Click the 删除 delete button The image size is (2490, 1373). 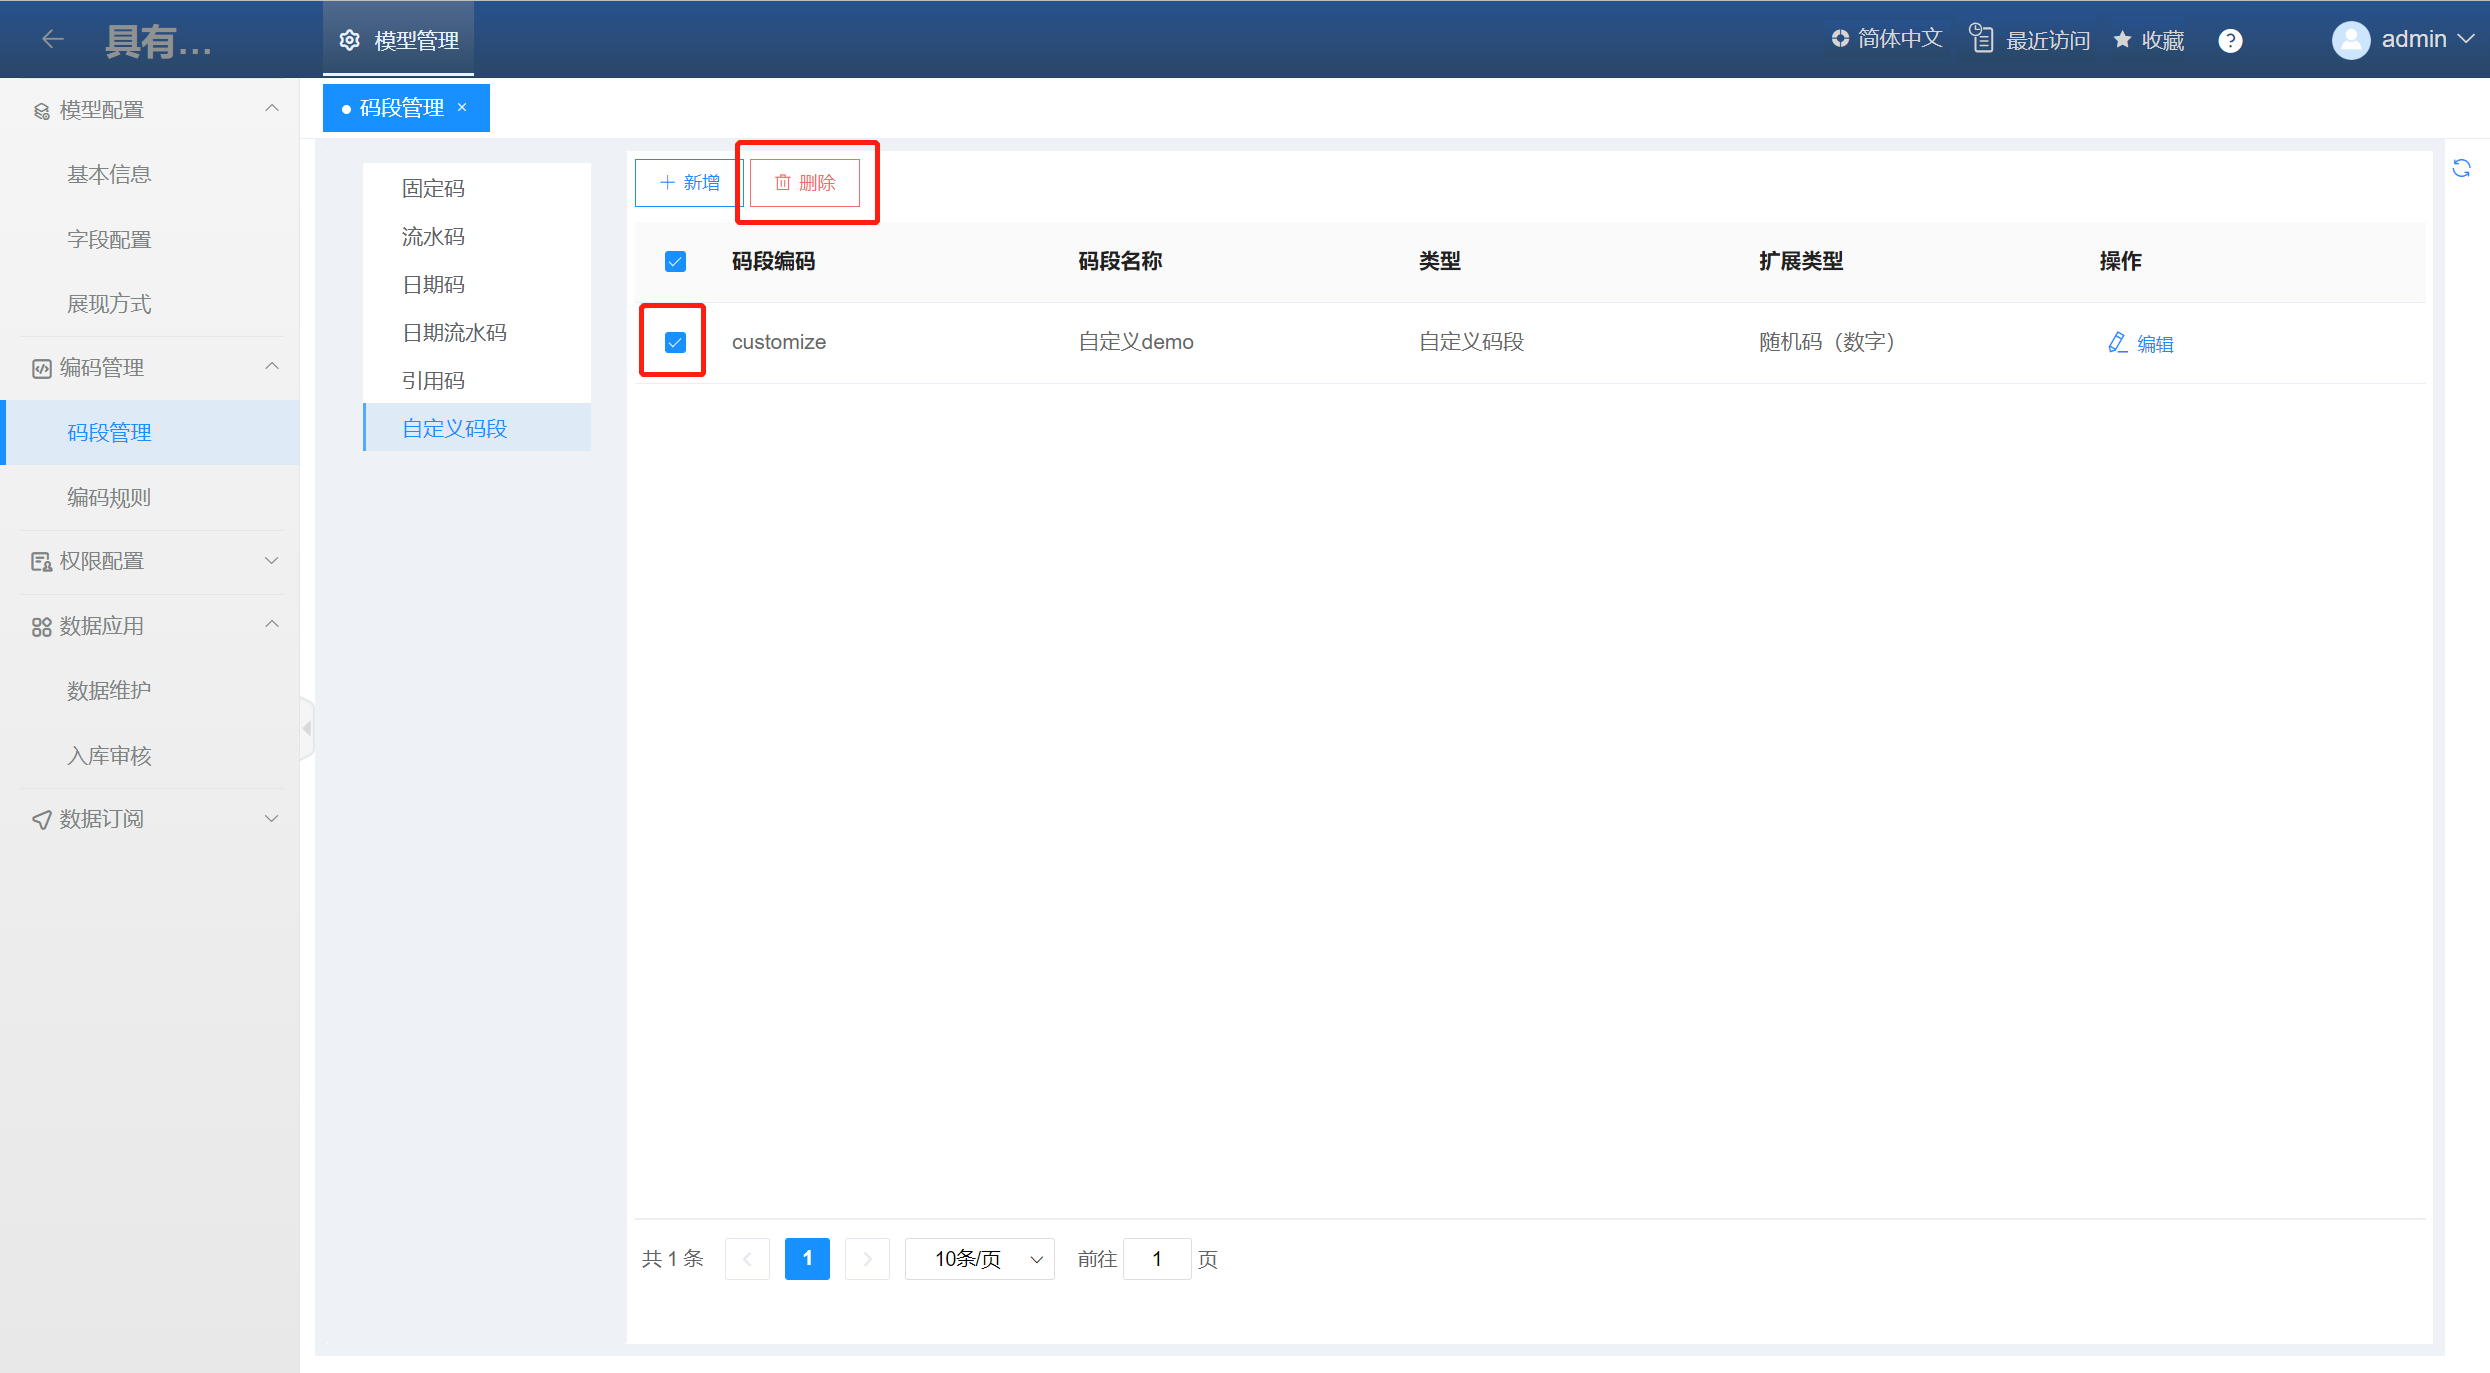[805, 183]
